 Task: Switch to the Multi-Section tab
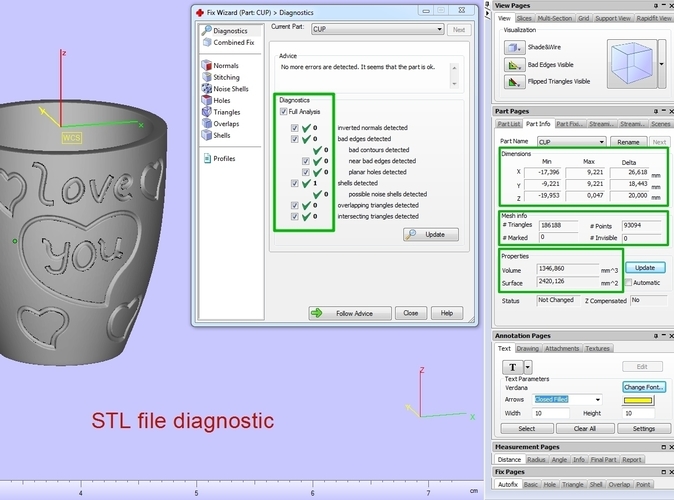[x=555, y=18]
